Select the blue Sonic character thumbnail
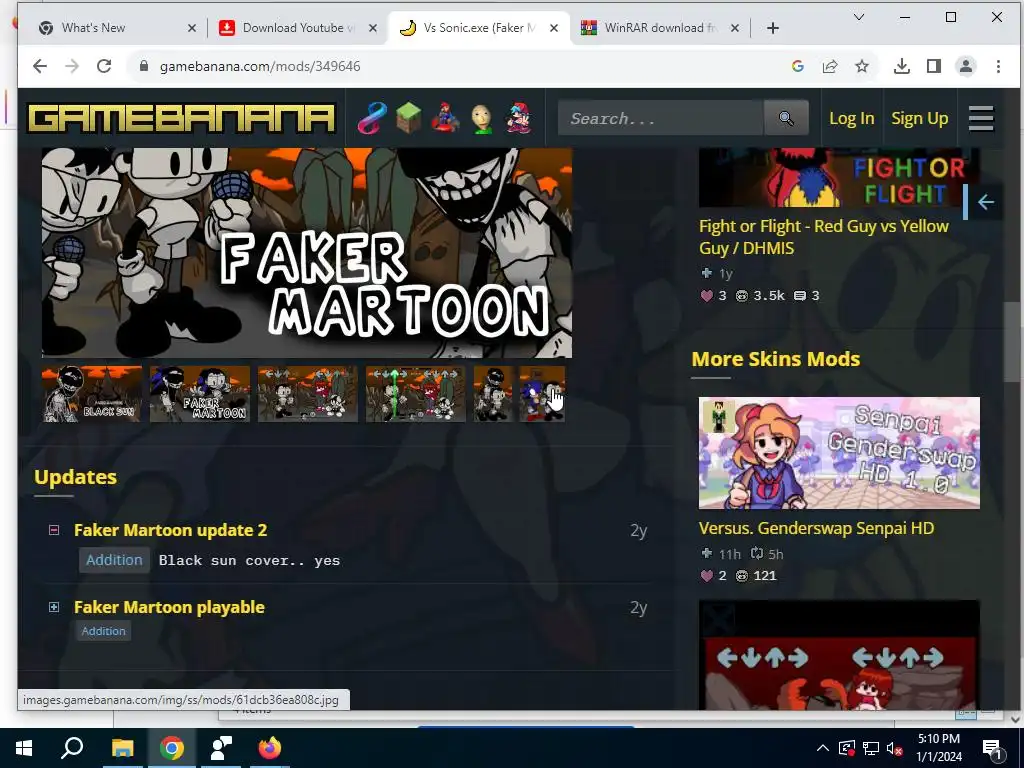This screenshot has width=1024, height=768. coord(542,394)
